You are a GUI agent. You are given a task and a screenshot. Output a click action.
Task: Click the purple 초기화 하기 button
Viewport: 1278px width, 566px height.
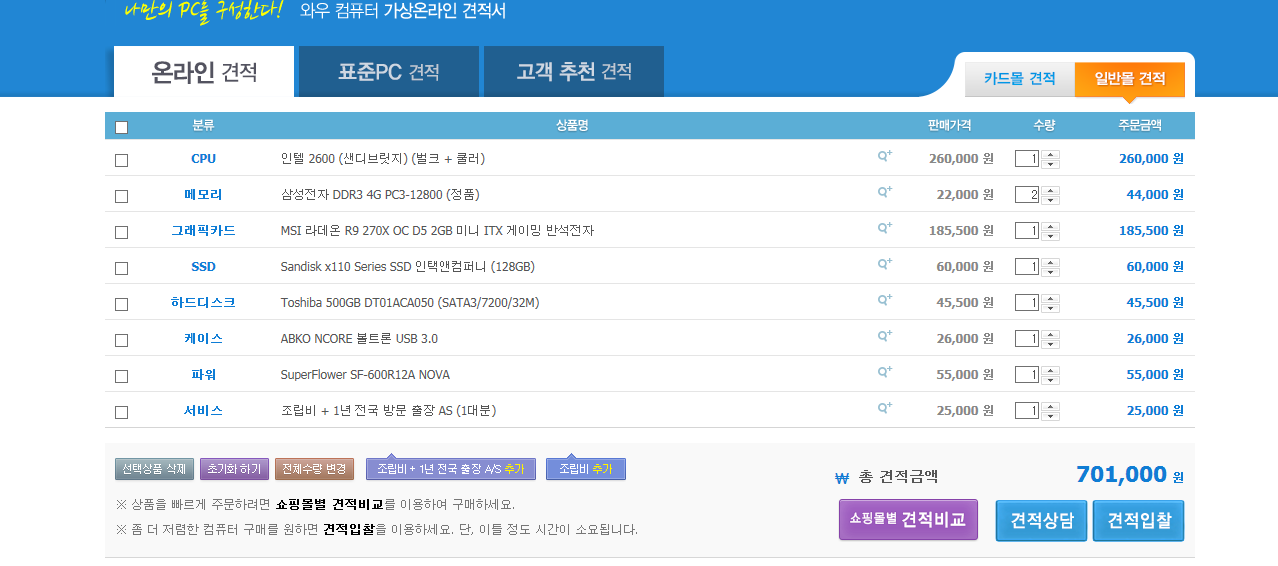(x=234, y=469)
